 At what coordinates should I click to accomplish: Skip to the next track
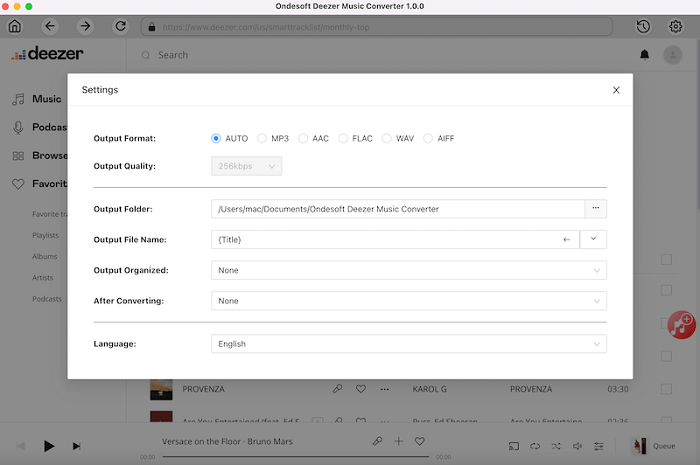click(76, 446)
